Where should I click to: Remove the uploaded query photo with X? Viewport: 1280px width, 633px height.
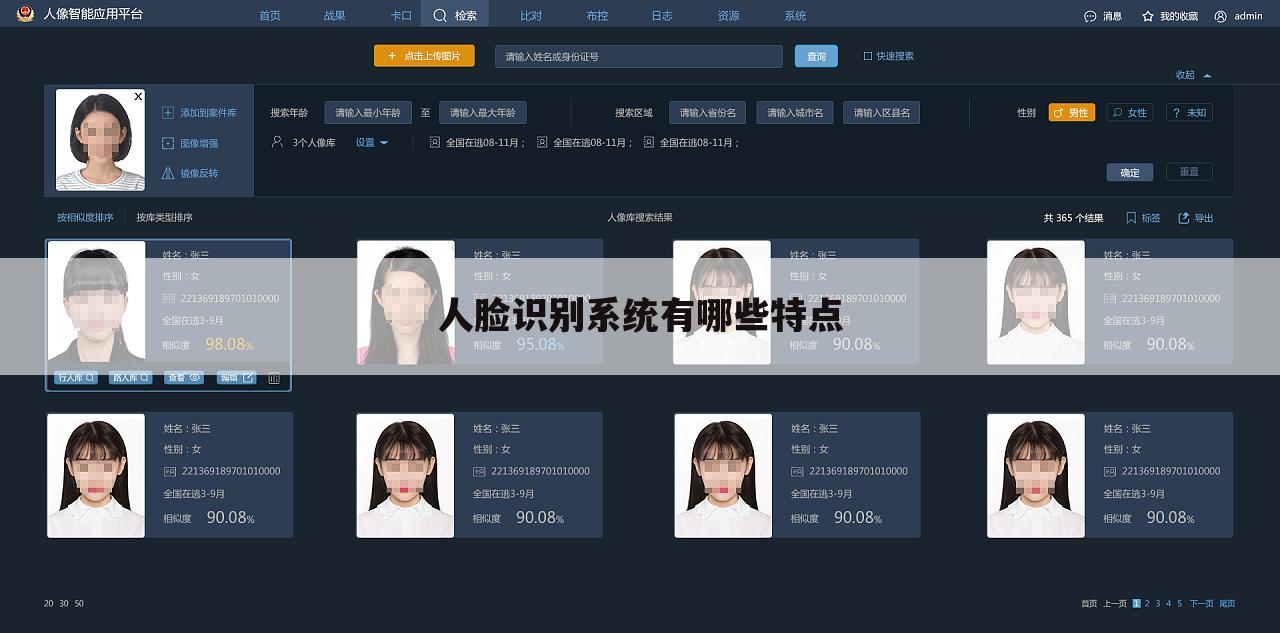(x=138, y=97)
